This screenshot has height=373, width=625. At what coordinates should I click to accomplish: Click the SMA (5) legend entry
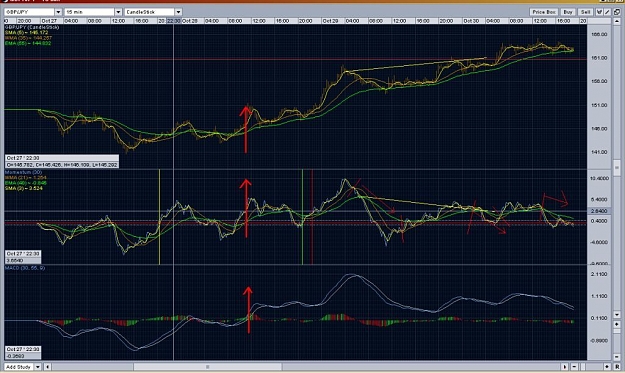pyautogui.click(x=26, y=32)
